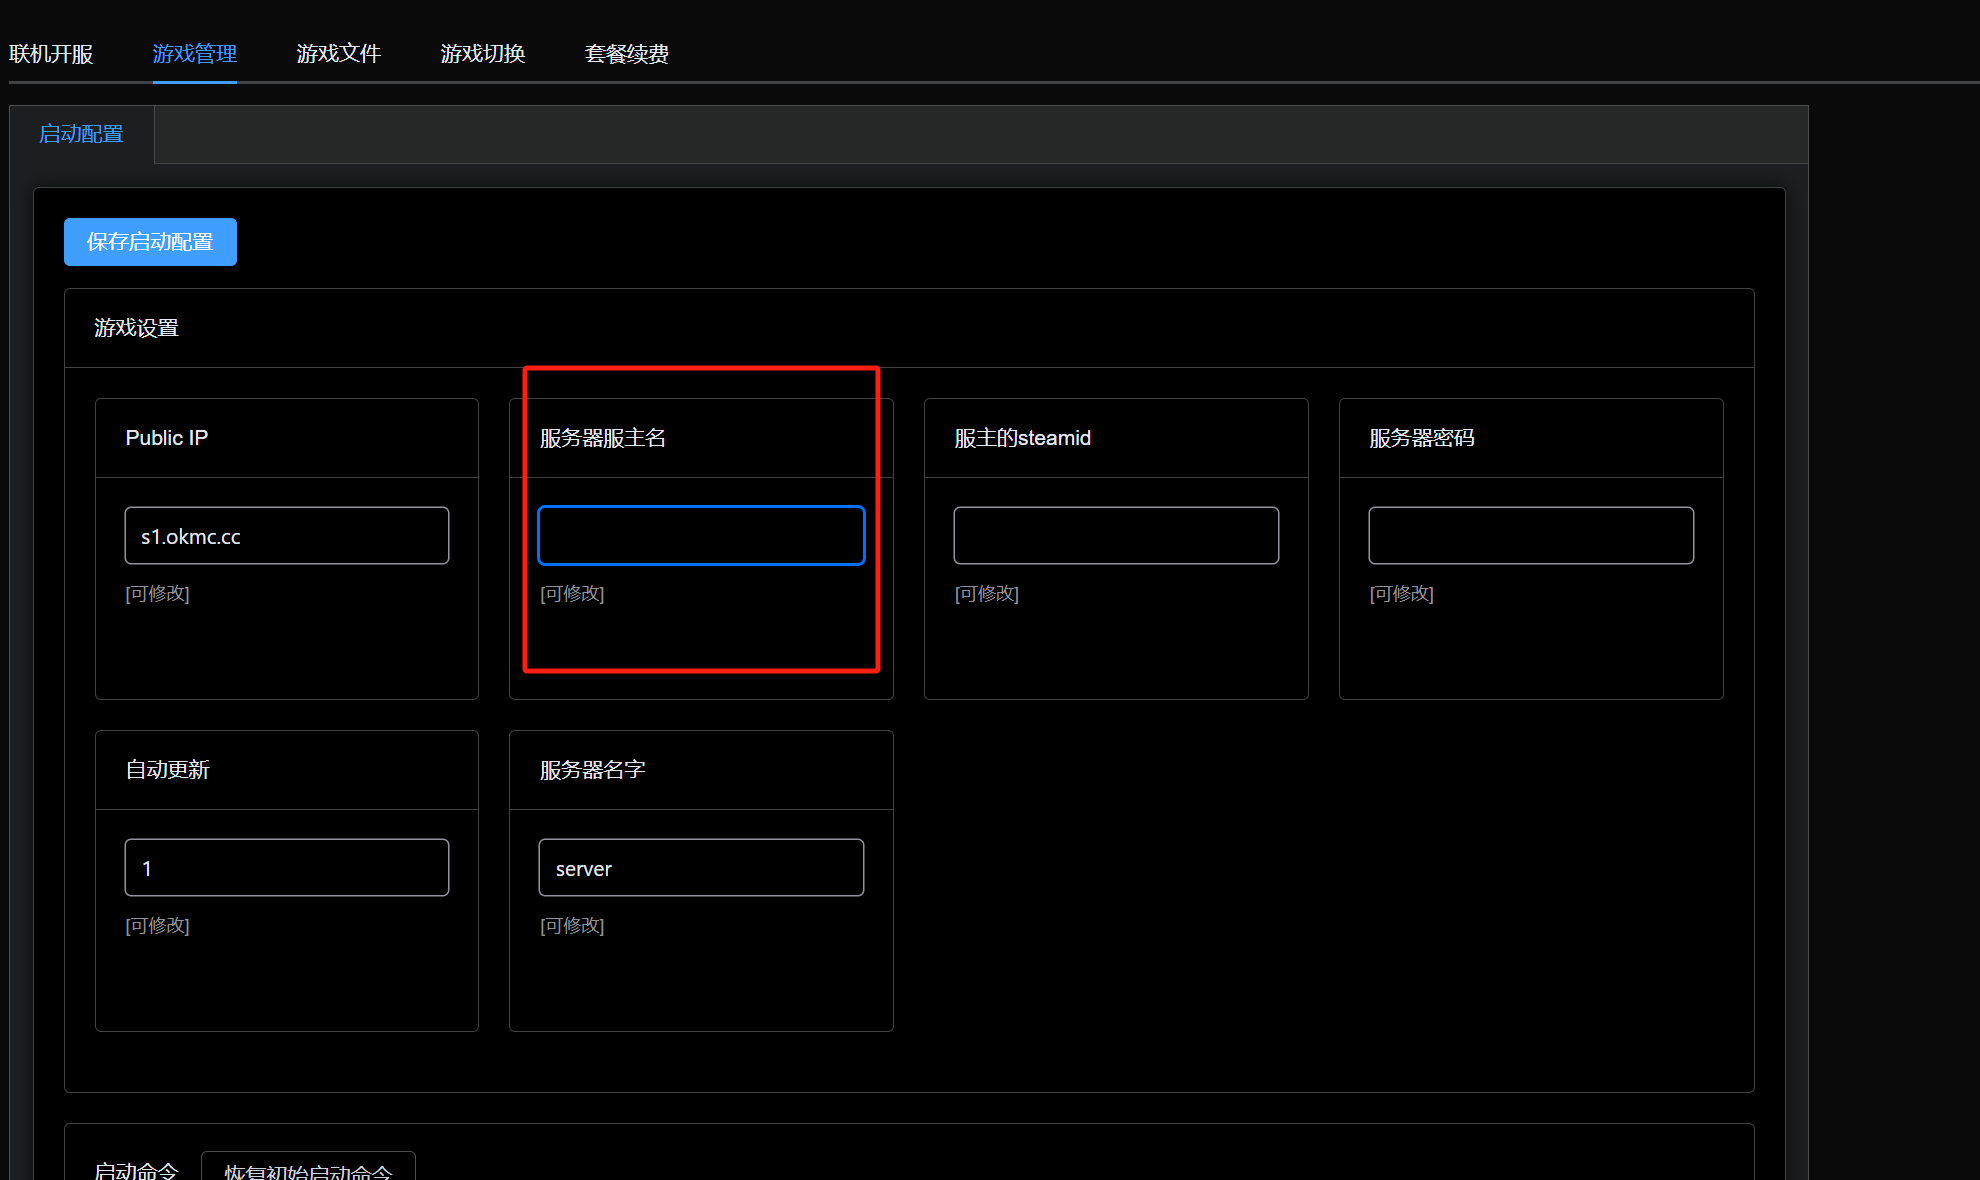
Task: Click the 恢复初始启动命令 button
Action: [308, 1168]
